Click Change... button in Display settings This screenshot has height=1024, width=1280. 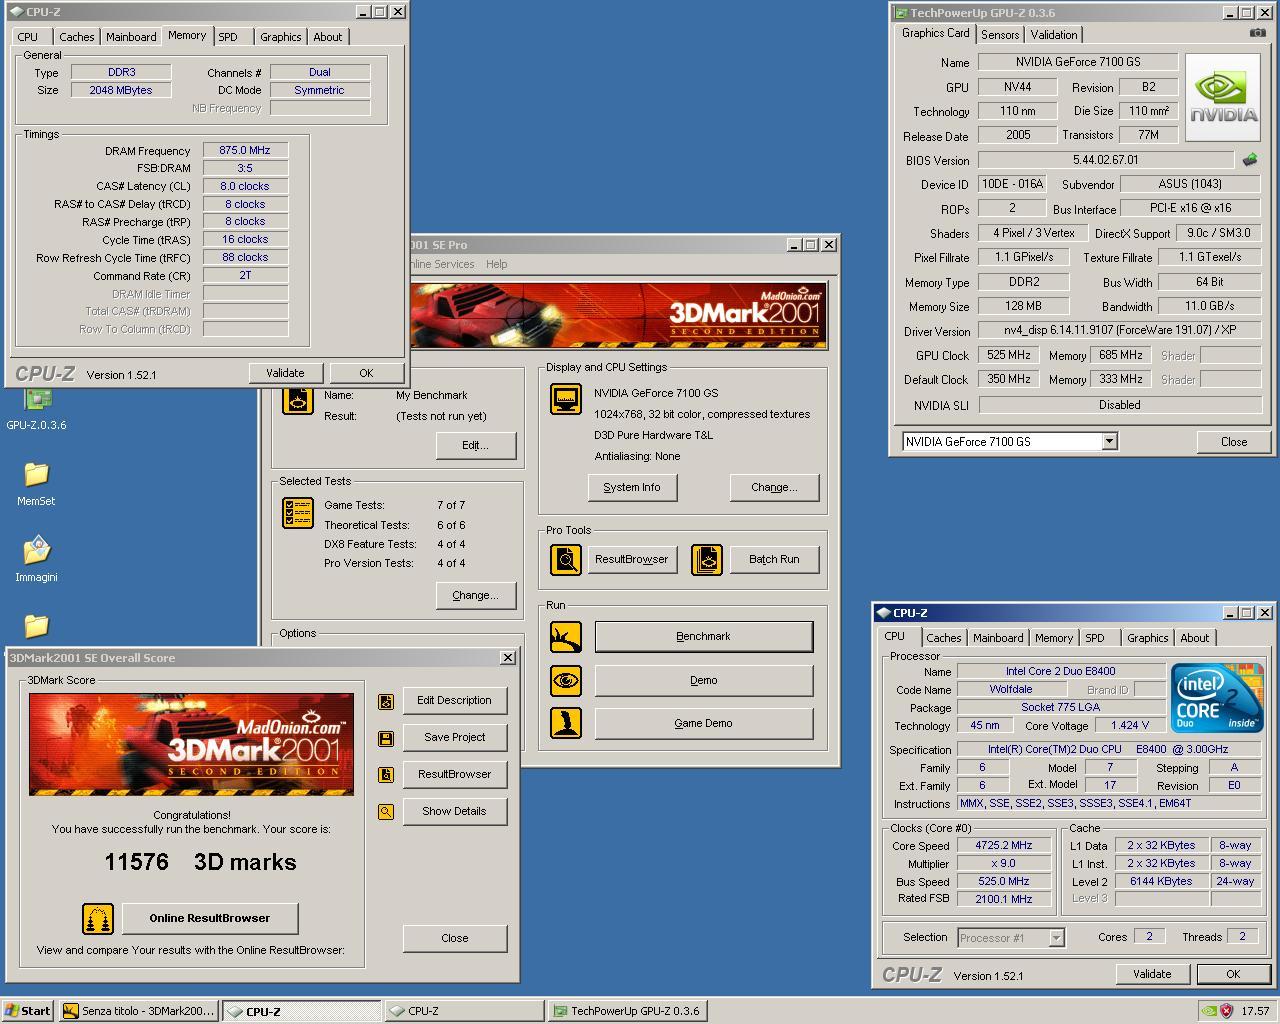pyautogui.click(x=775, y=488)
